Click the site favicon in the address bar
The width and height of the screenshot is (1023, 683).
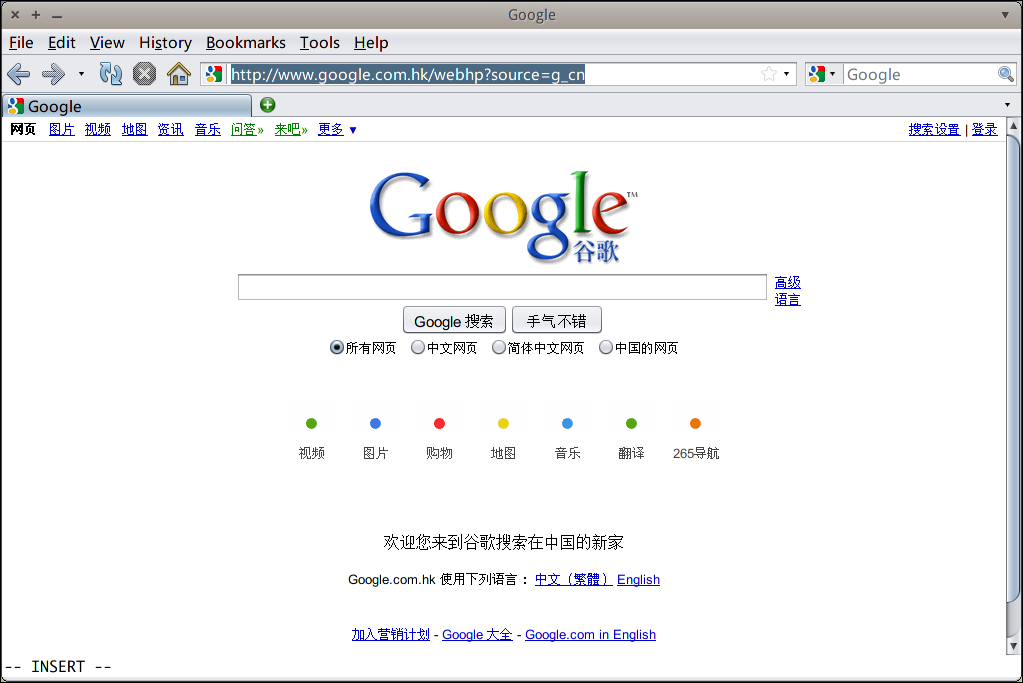213,74
